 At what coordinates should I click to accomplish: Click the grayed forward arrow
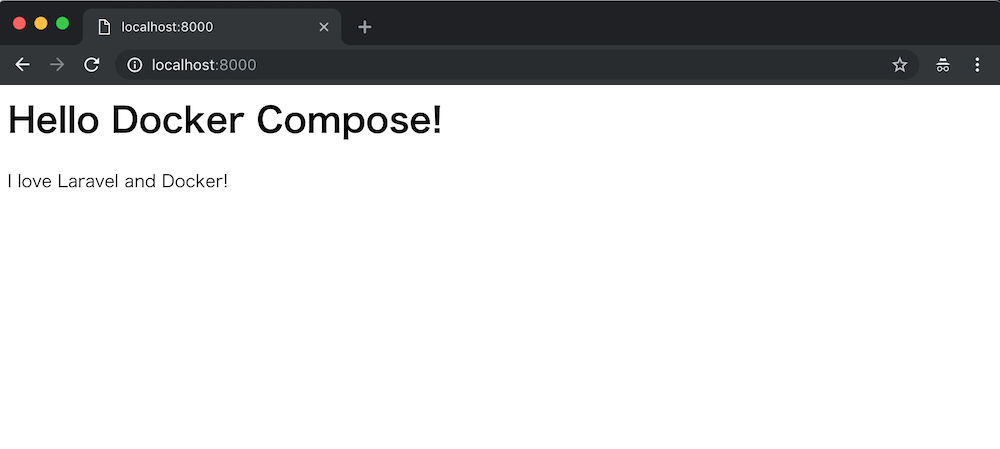(57, 64)
